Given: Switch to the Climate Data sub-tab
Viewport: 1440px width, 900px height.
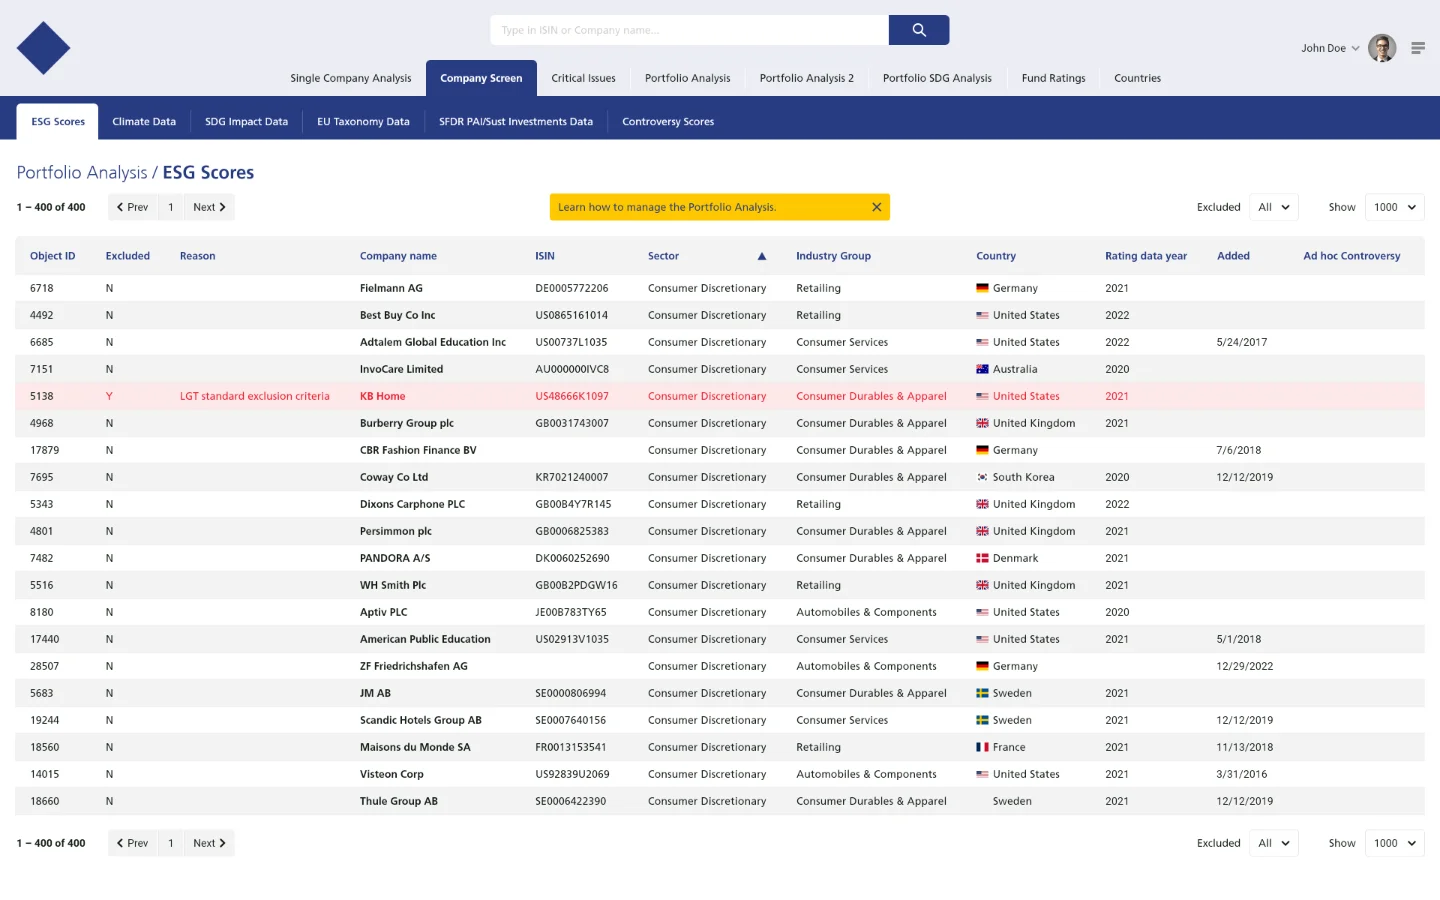Looking at the screenshot, I should pos(144,122).
